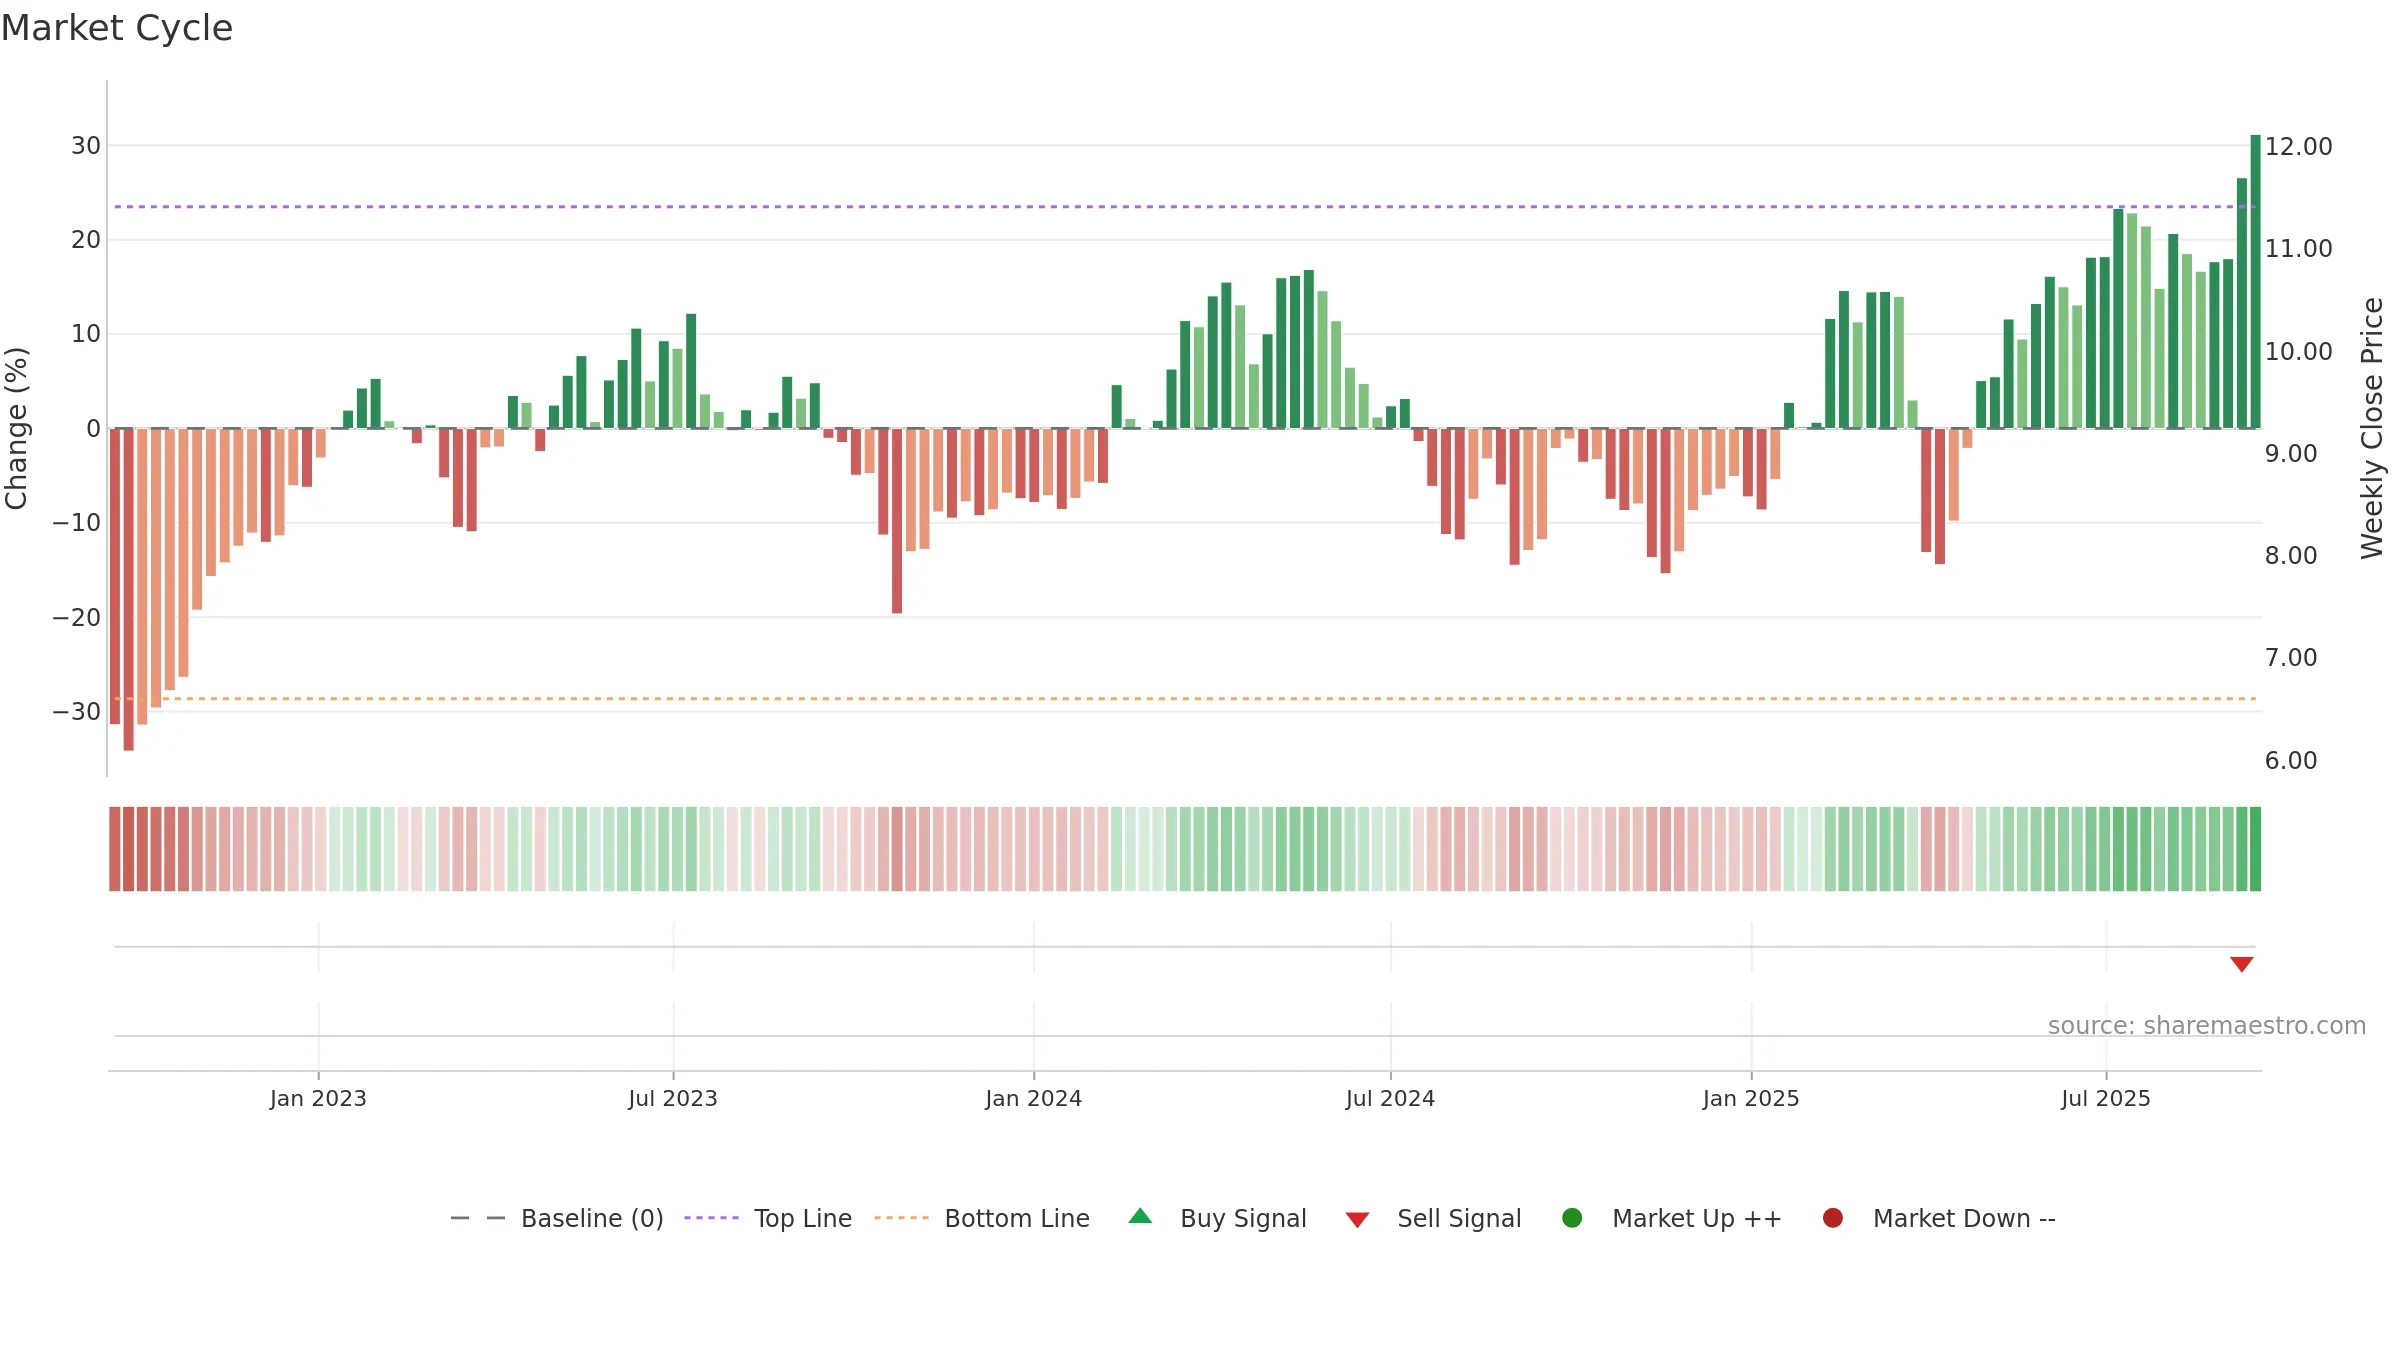This screenshot has height=1350, width=2400.
Task: Click the Weekly Close Price axis title
Action: (2373, 428)
